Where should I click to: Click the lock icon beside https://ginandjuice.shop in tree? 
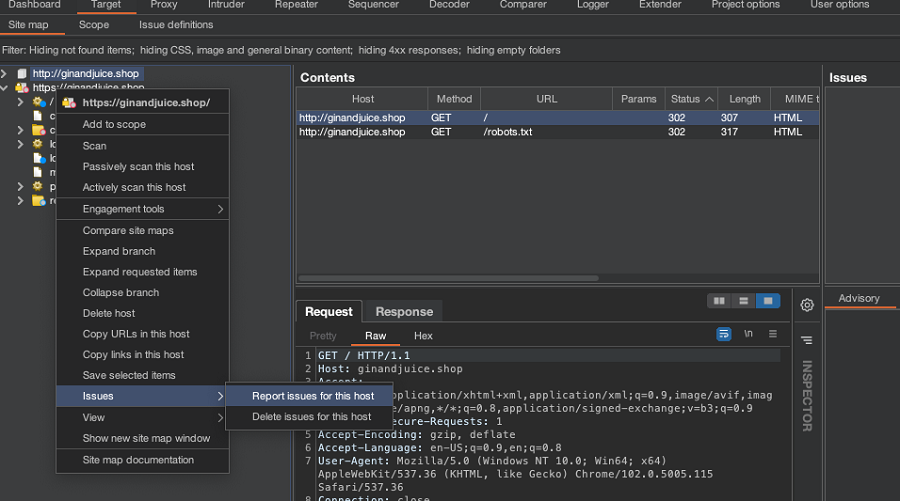coord(21,88)
